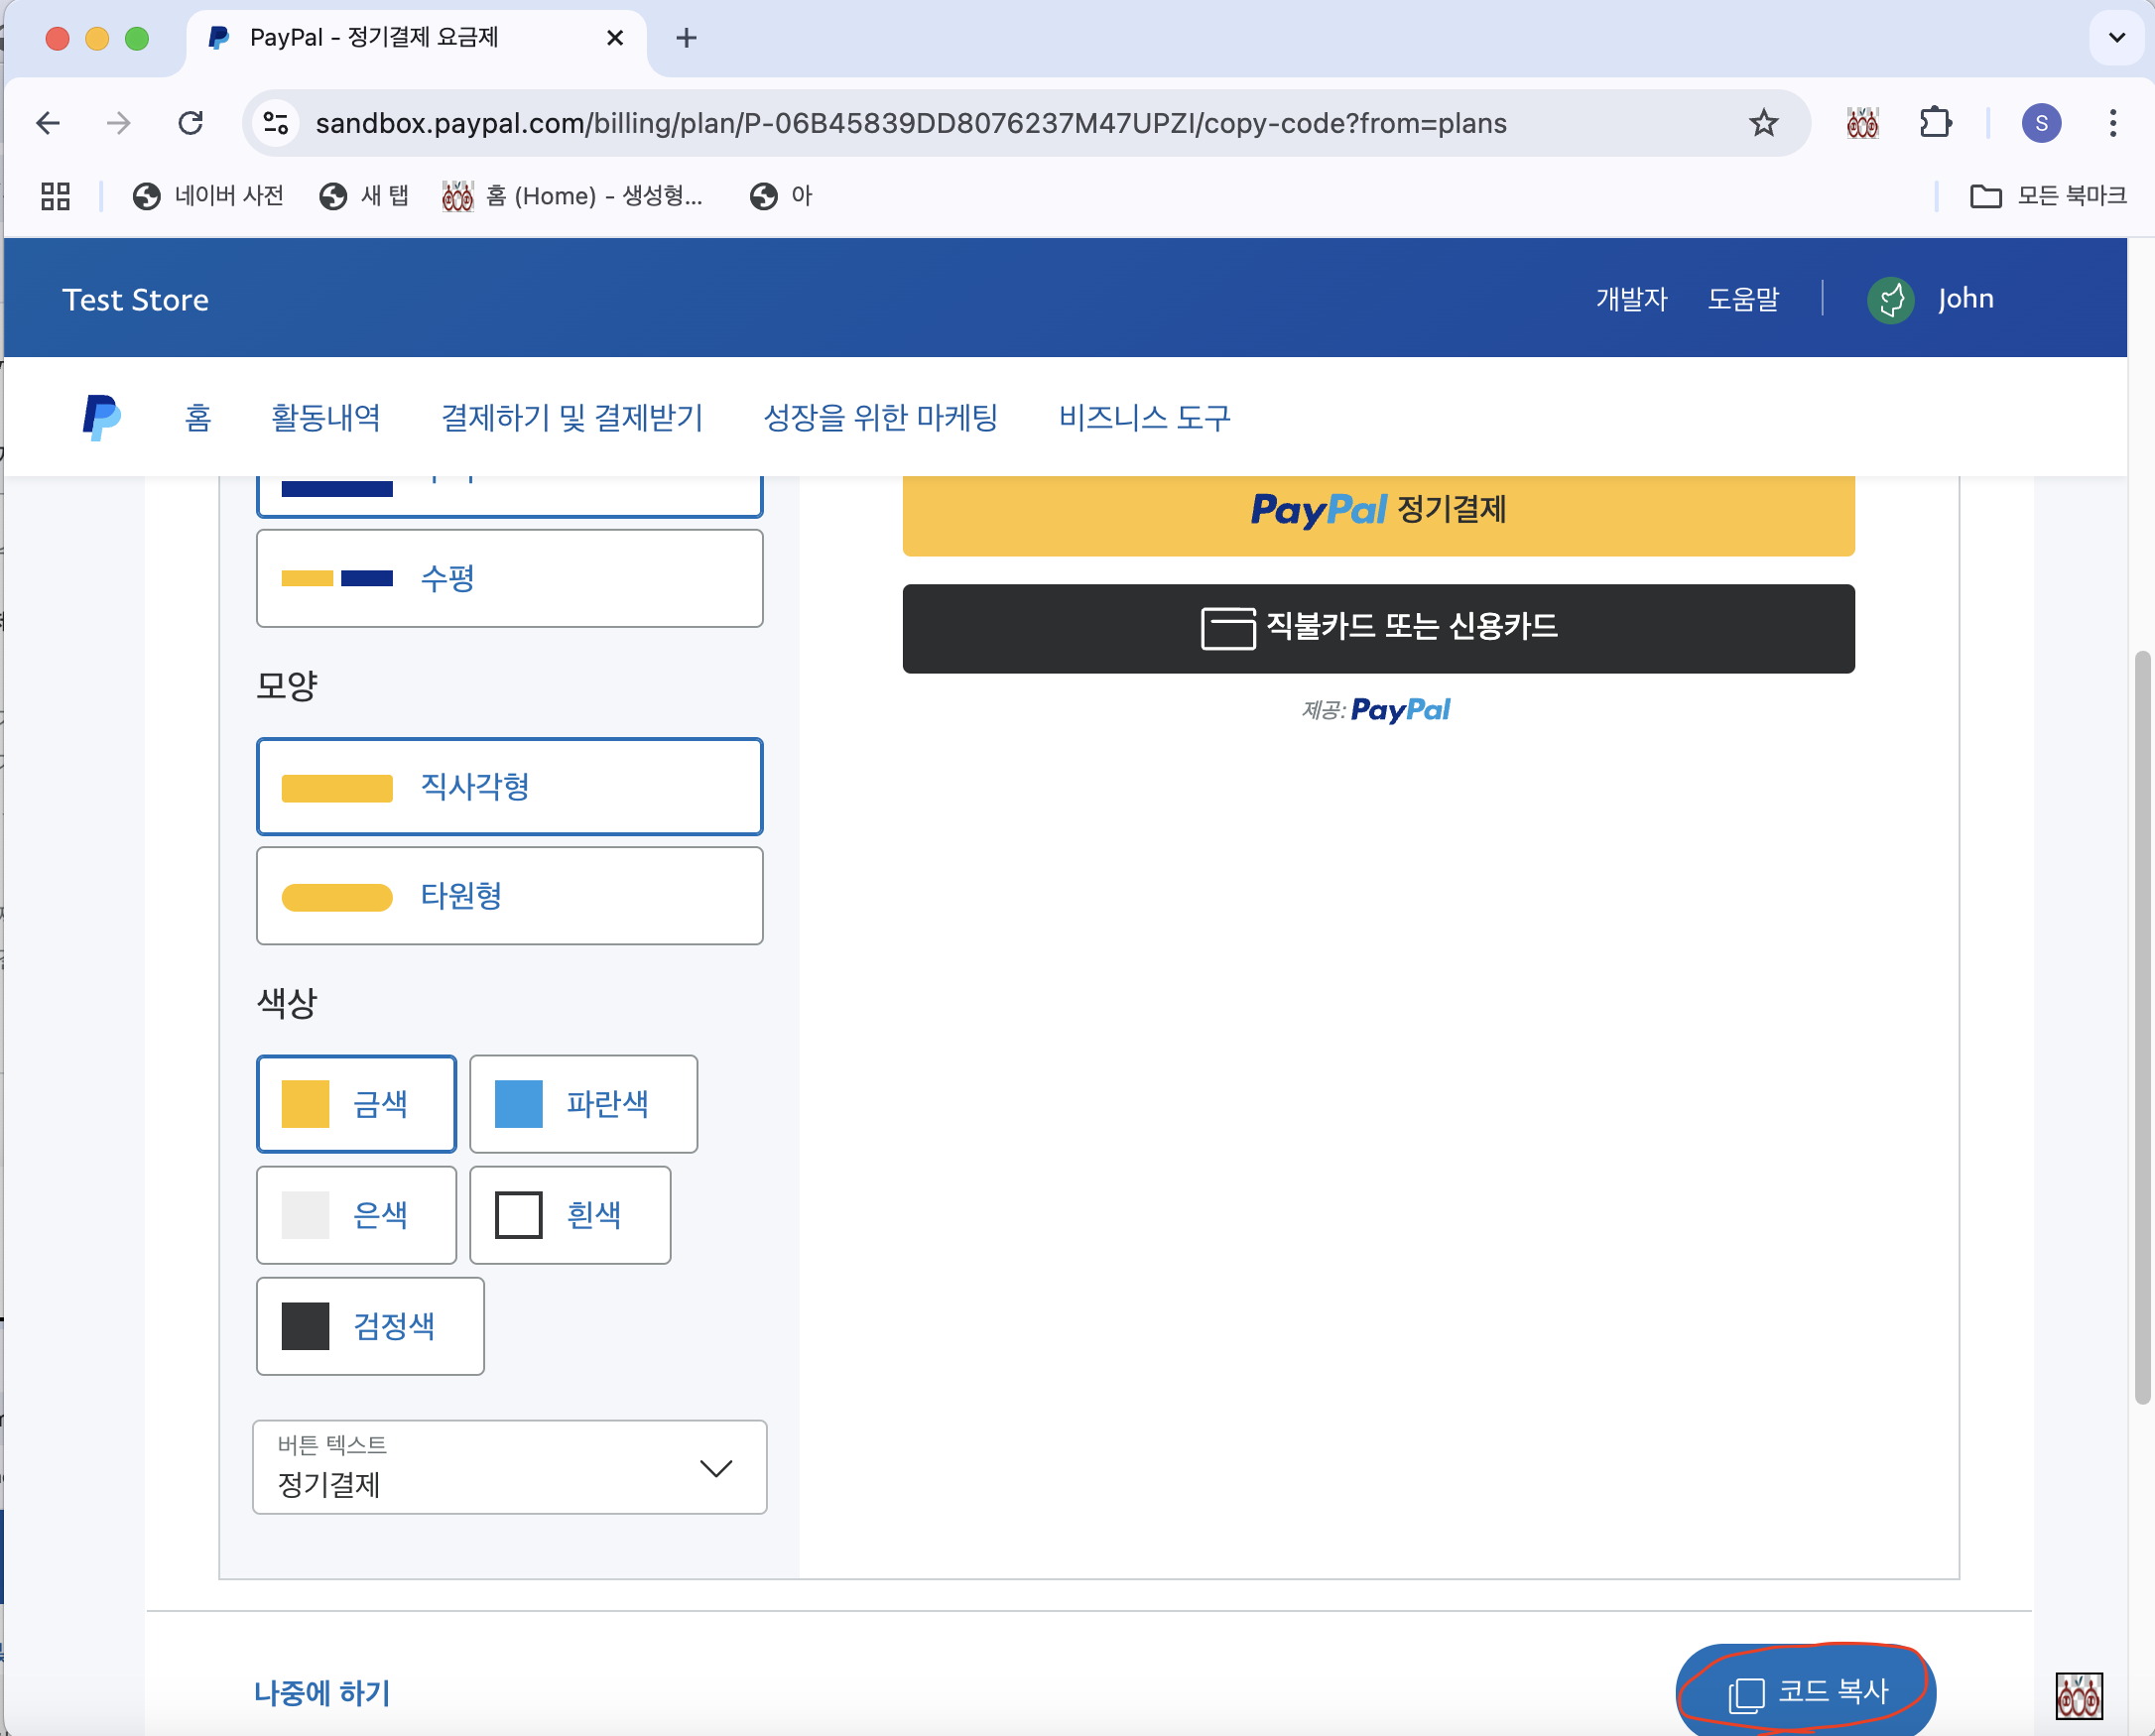
Task: Click the browser forward arrow
Action: [118, 123]
